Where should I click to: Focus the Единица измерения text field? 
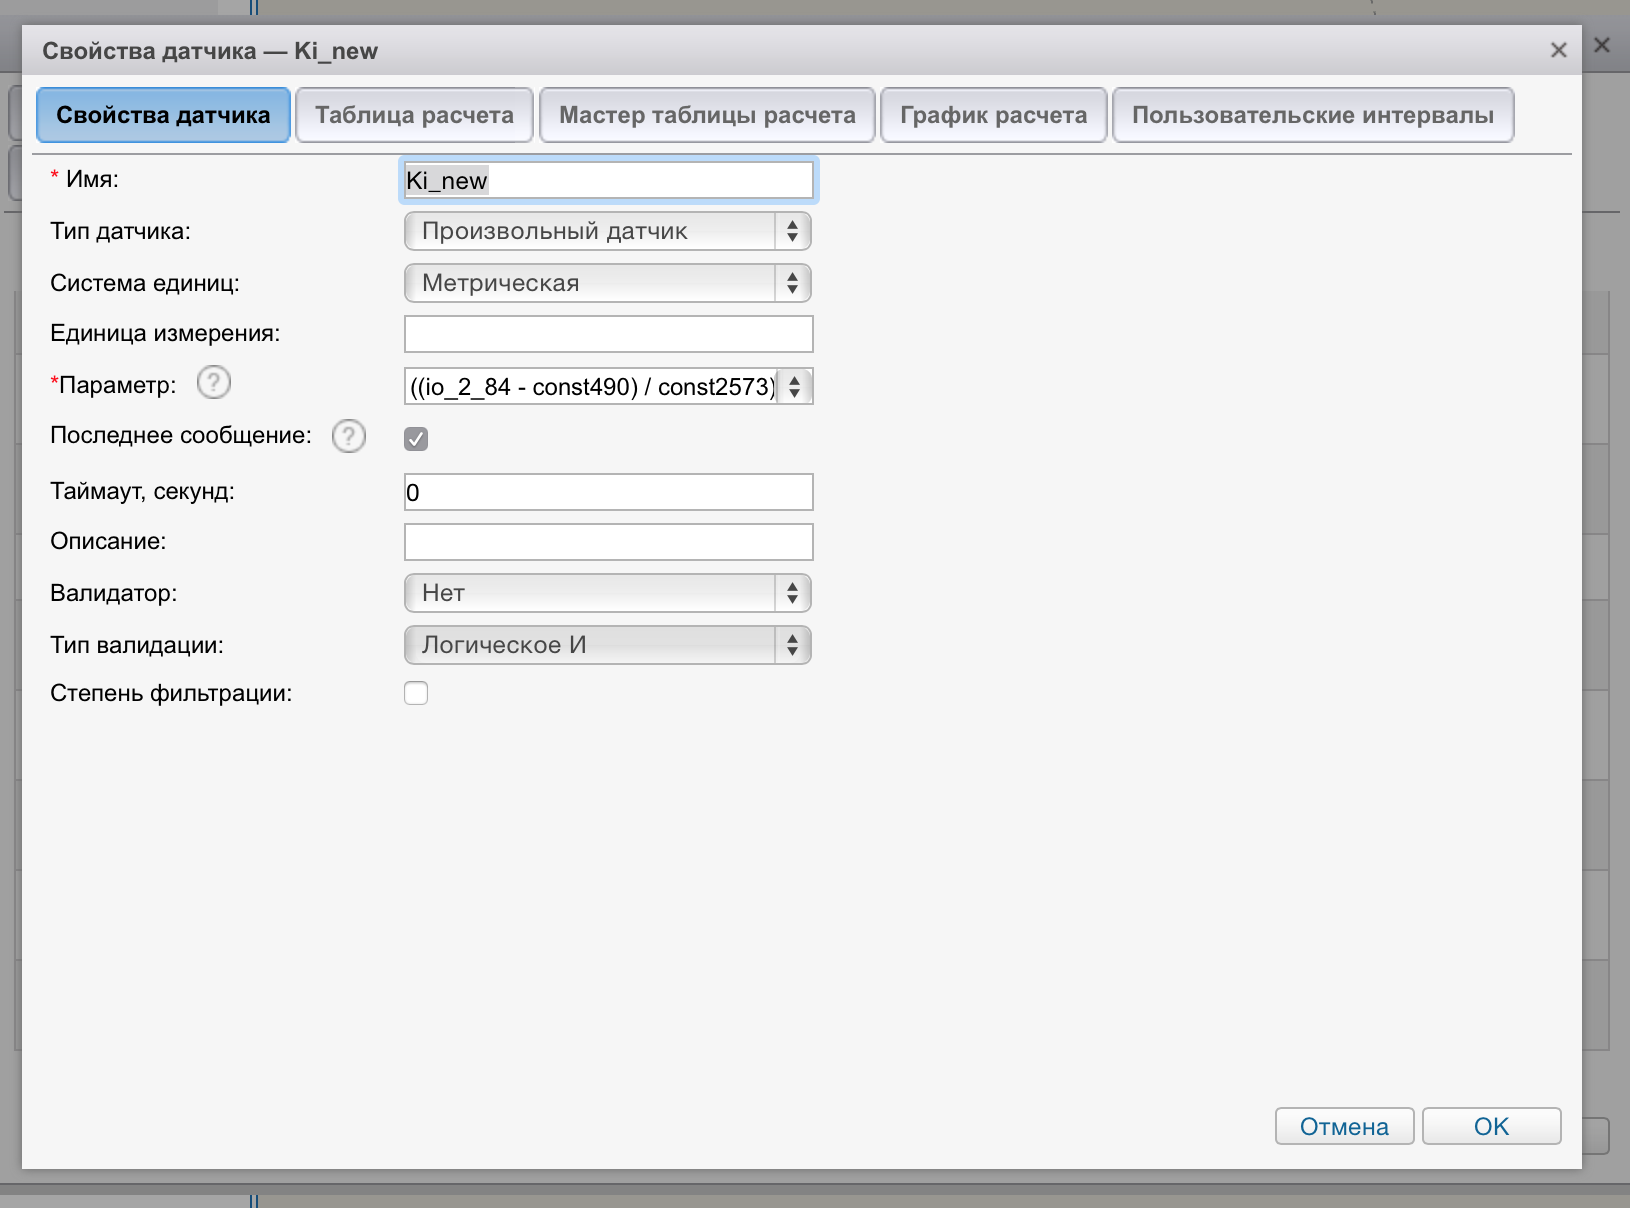(x=608, y=334)
